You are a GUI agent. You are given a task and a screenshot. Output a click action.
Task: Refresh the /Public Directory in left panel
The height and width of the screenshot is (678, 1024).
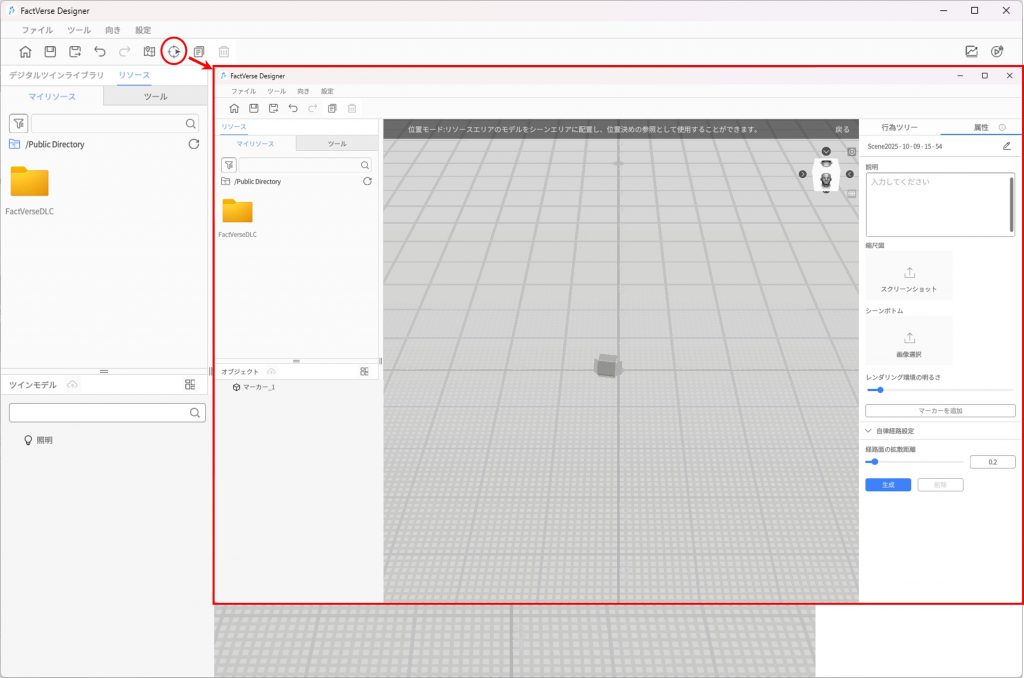coord(193,144)
